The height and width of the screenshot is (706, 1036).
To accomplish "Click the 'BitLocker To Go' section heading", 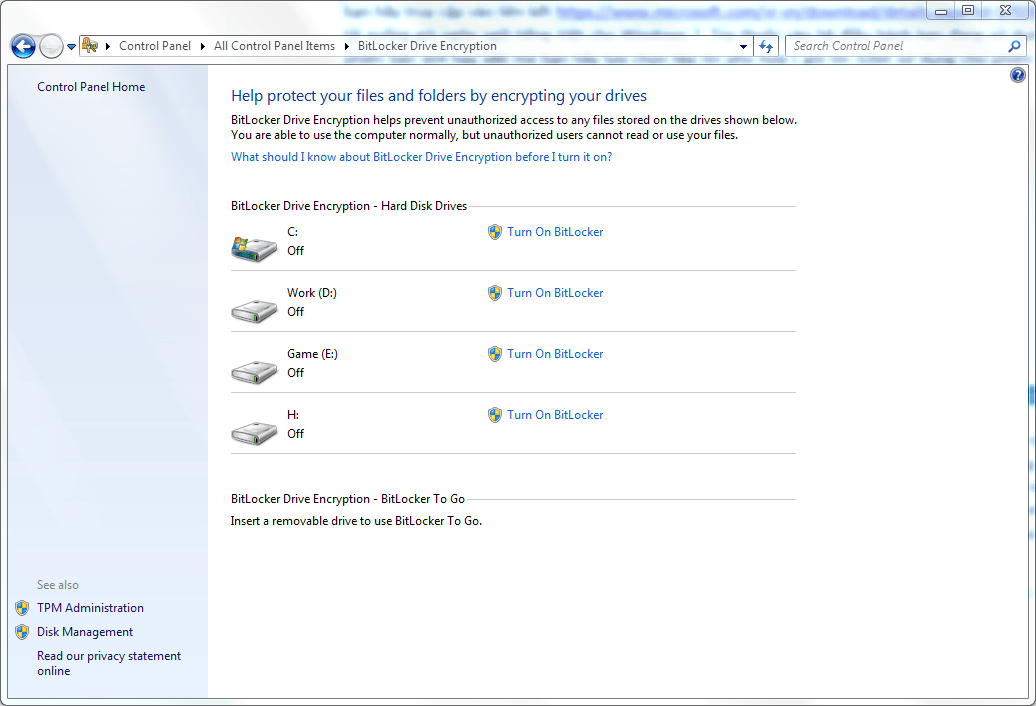I will pyautogui.click(x=348, y=499).
